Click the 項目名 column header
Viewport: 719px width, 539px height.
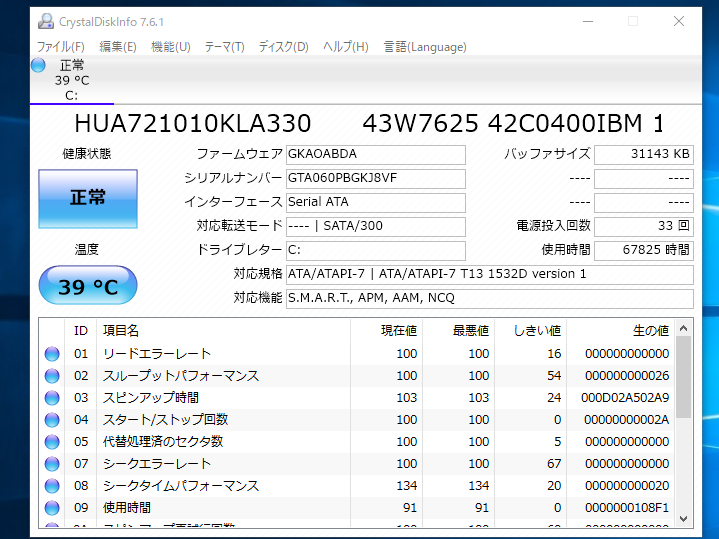coord(223,331)
